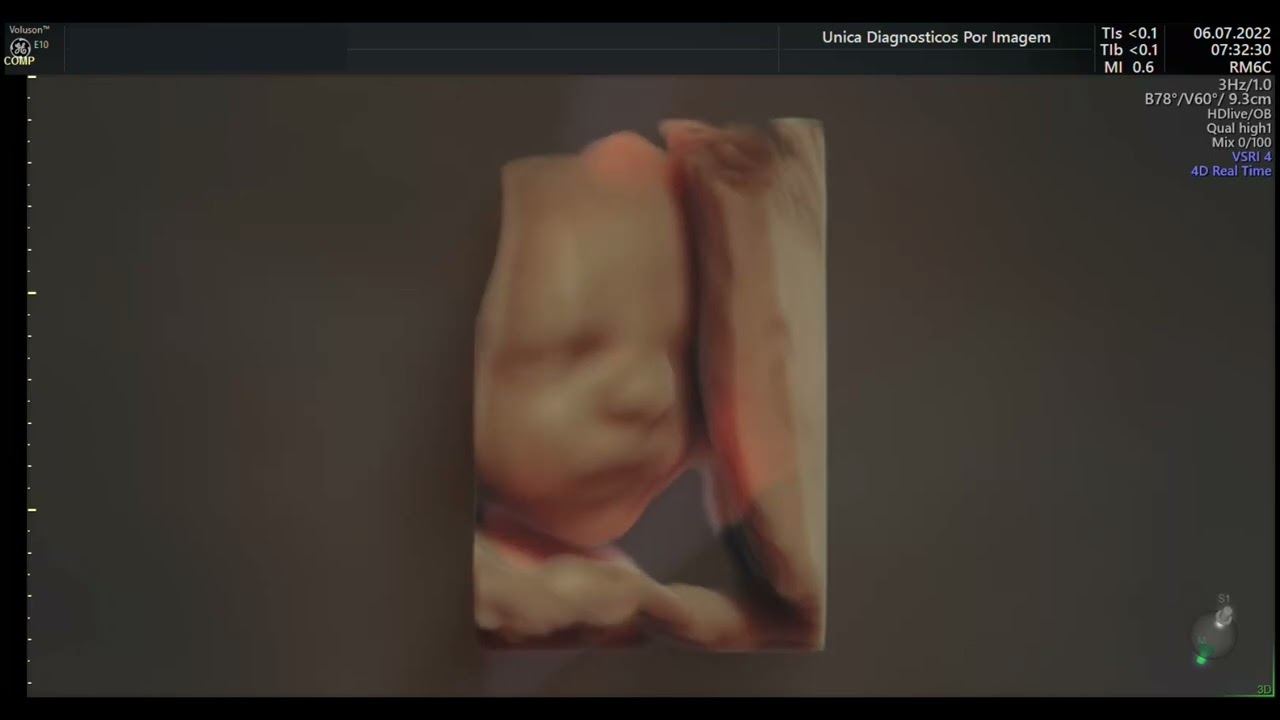This screenshot has width=1280, height=720.
Task: Click the E10 model label
Action: pos(41,45)
